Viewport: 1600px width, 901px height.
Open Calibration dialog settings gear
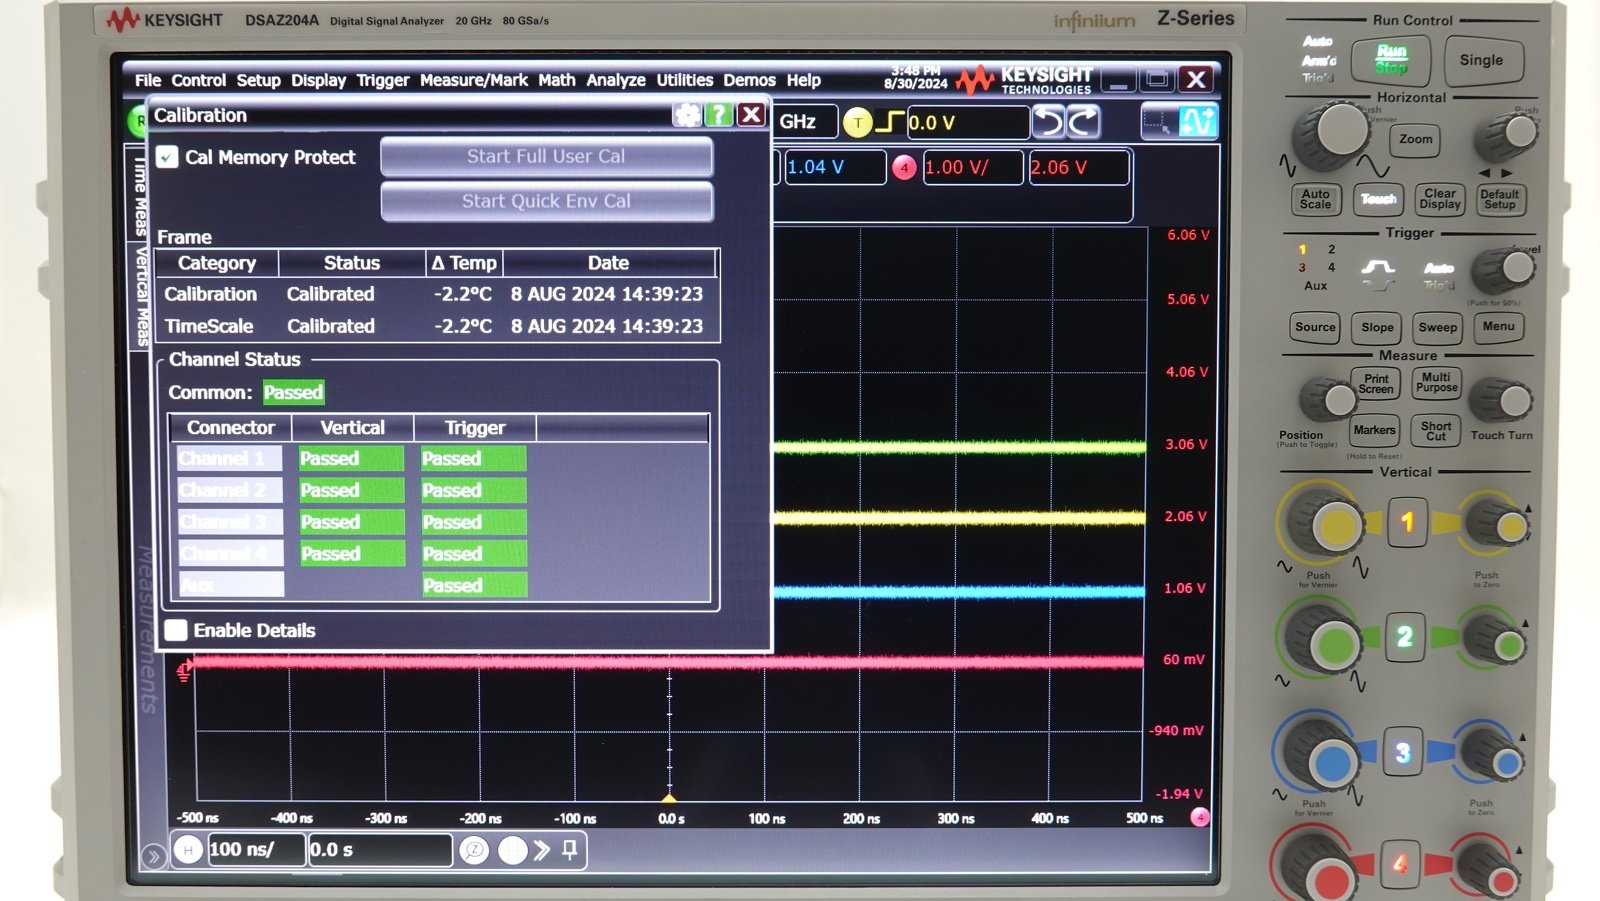pos(687,115)
